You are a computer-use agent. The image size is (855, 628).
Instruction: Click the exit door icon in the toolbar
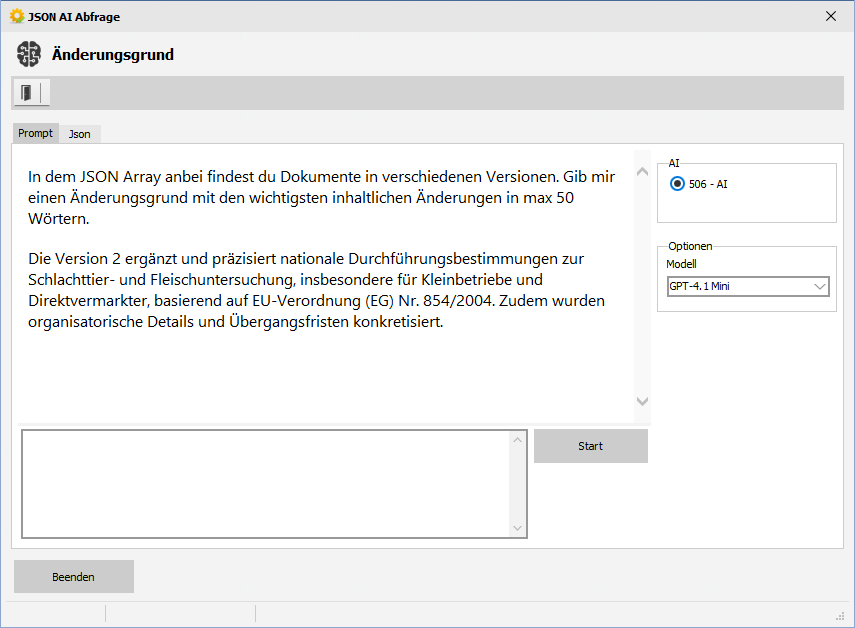(27, 93)
